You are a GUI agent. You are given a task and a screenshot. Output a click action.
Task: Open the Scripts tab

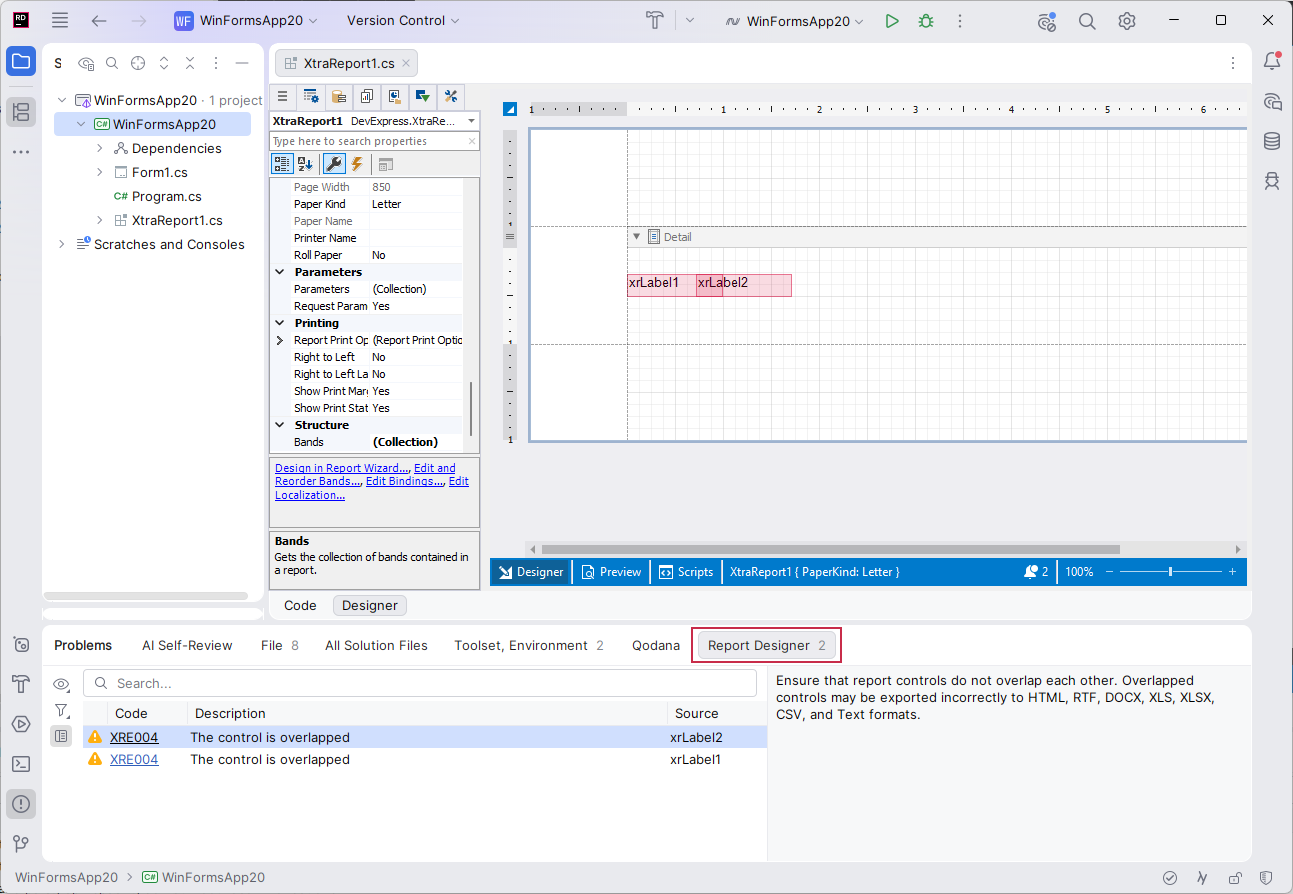[x=686, y=572]
